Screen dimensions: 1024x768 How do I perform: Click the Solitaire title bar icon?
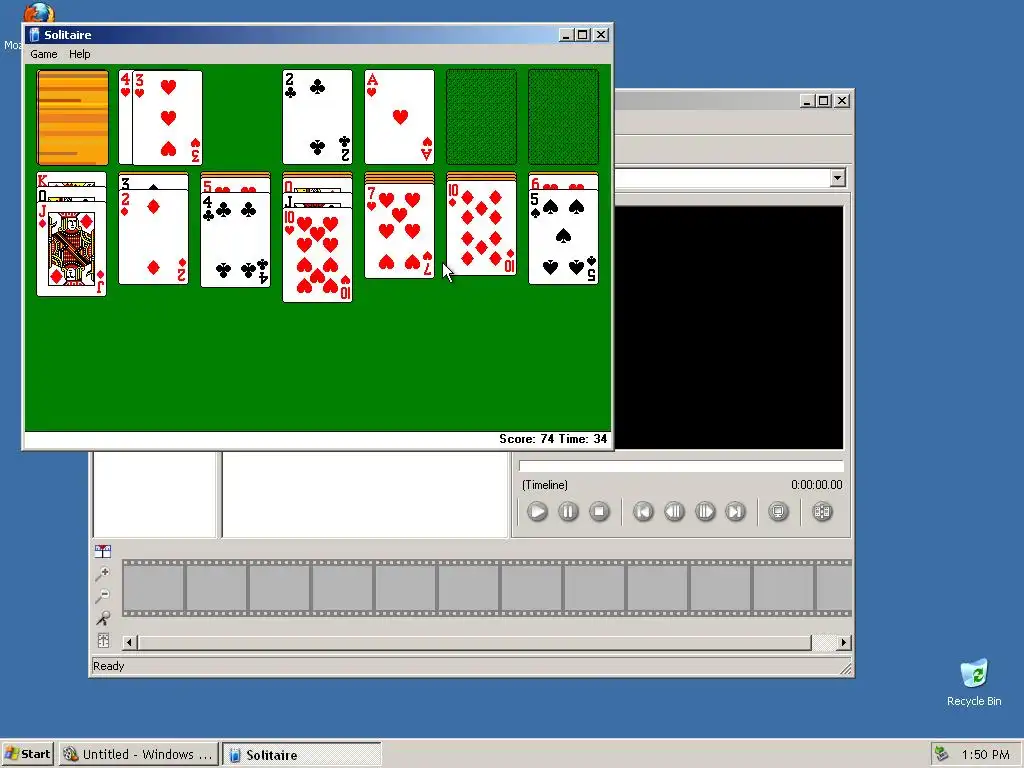coord(35,35)
